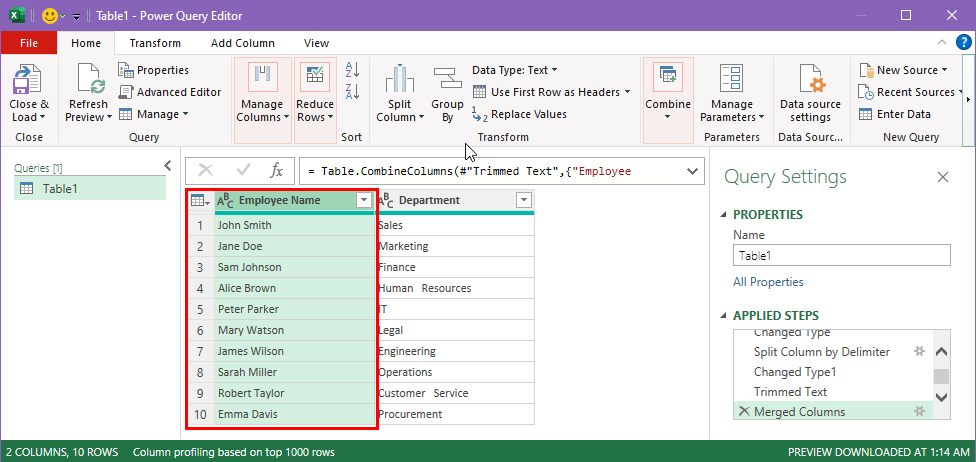Open Reduce Rows menu
The image size is (976, 462).
coord(315,100)
